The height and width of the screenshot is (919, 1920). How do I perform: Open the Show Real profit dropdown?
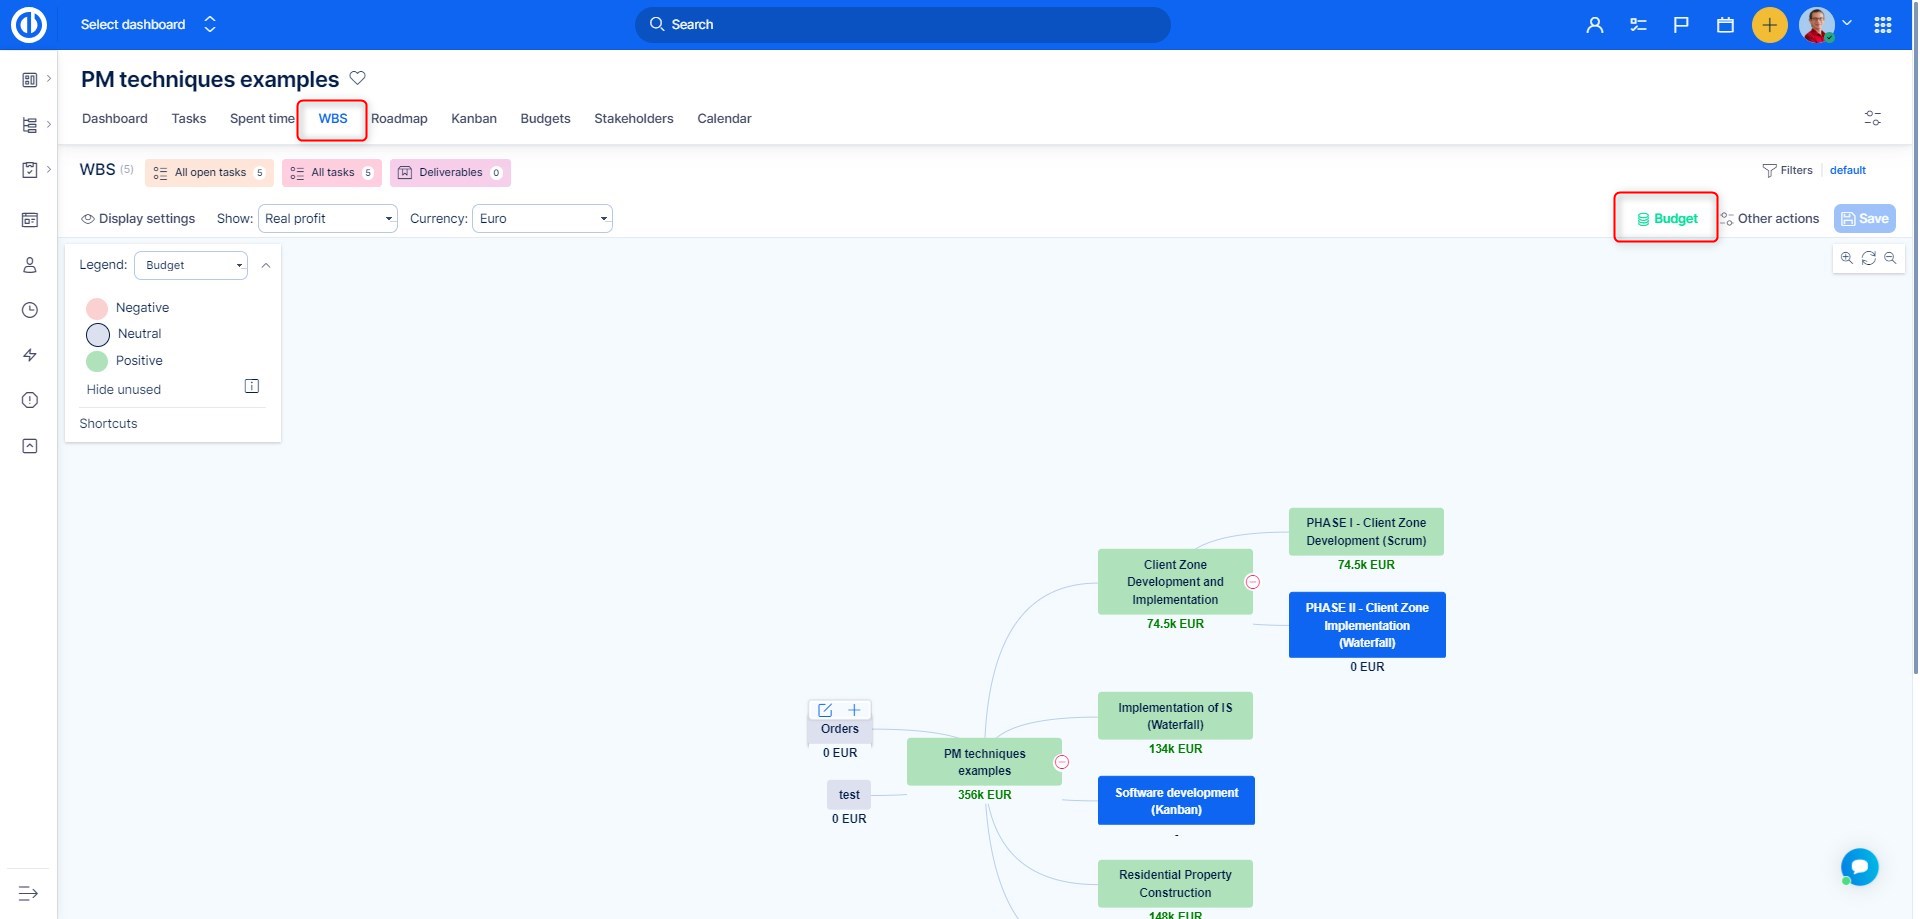[x=328, y=219]
